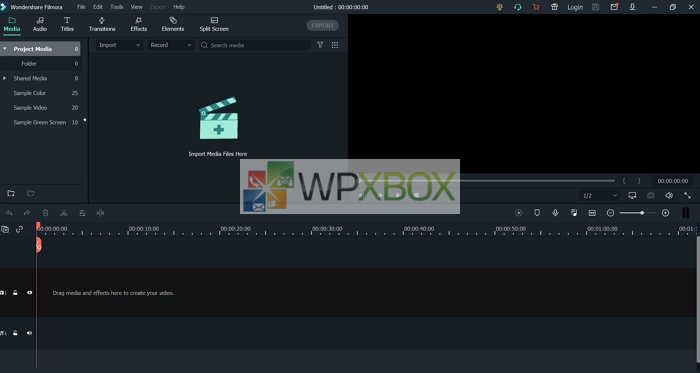This screenshot has width=700, height=373.
Task: Add a new folder icon
Action: tap(11, 193)
